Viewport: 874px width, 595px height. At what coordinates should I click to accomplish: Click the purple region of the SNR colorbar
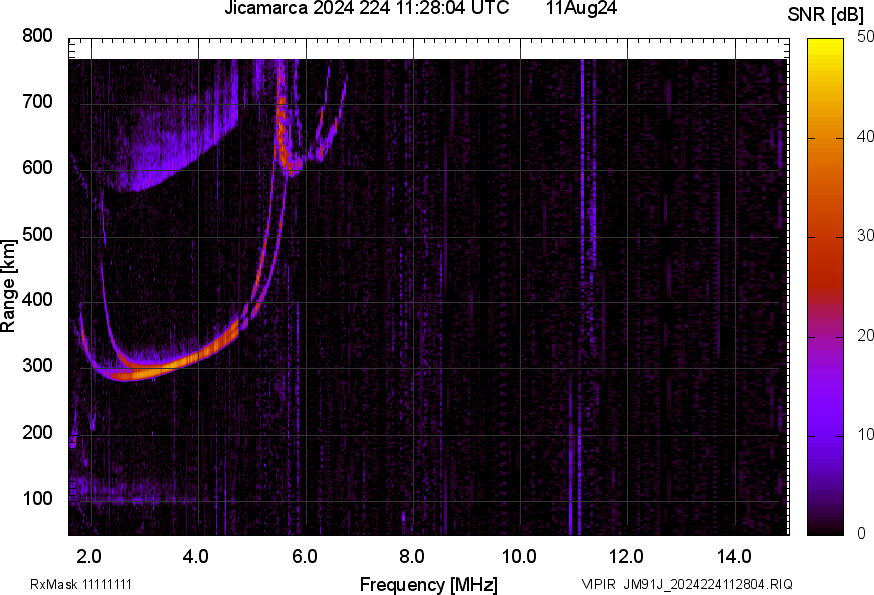pyautogui.click(x=826, y=420)
